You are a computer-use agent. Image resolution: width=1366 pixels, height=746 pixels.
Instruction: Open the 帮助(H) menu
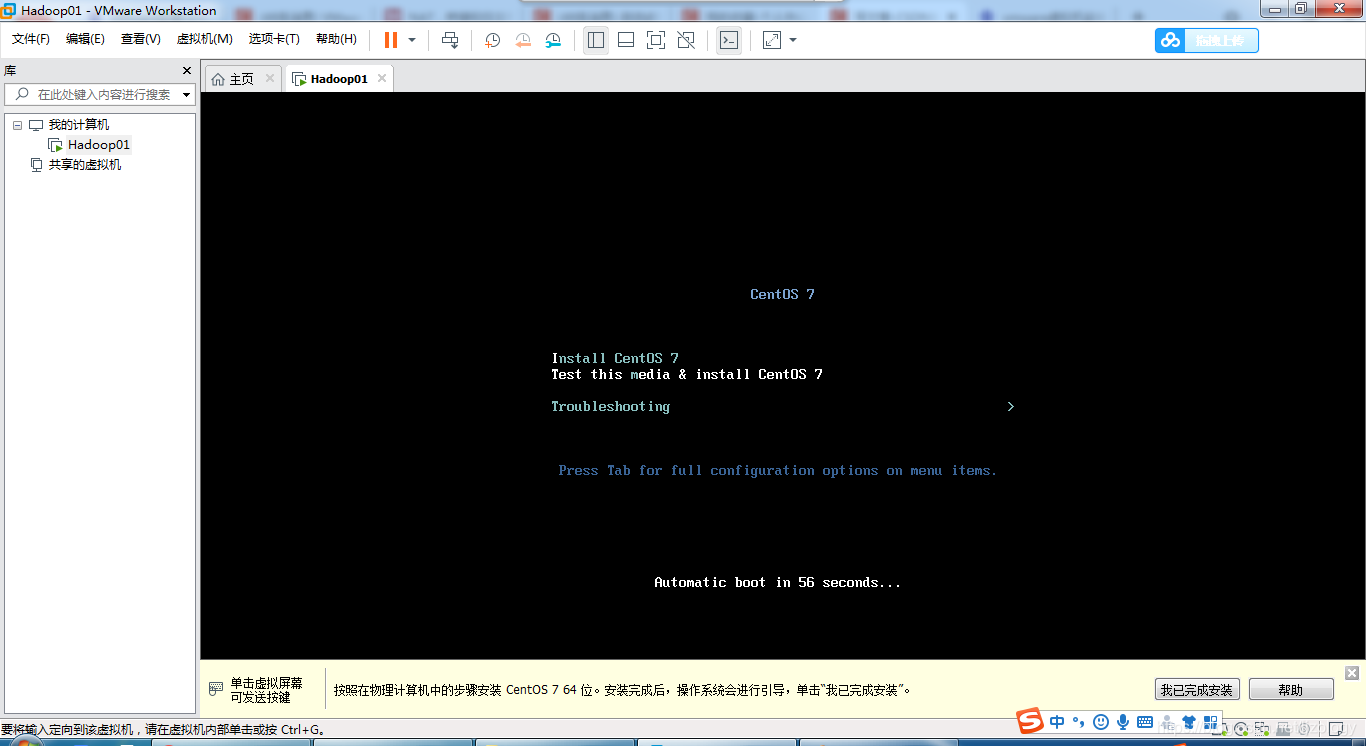pyautogui.click(x=336, y=39)
